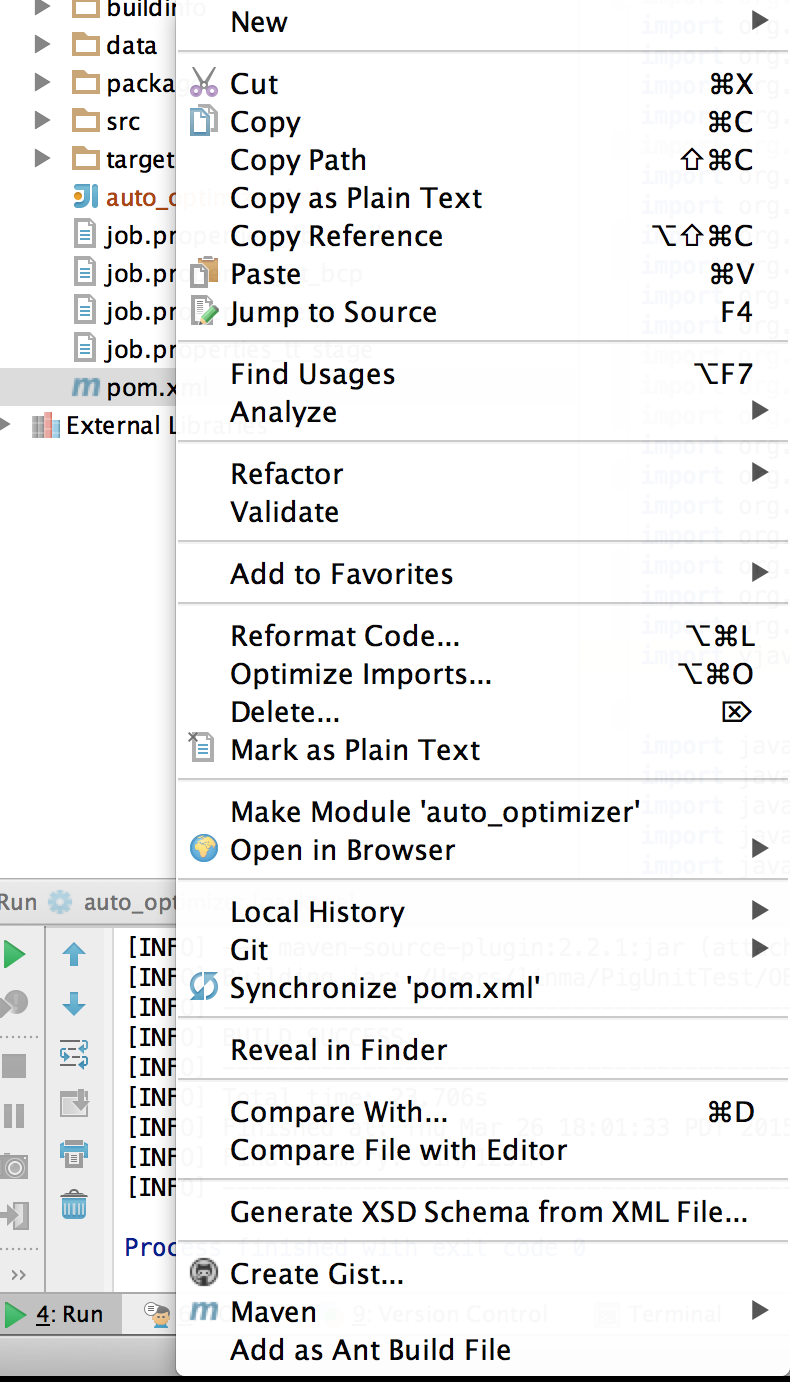Open the Maven submenu entry
This screenshot has height=1382, width=790.
coord(482,1312)
